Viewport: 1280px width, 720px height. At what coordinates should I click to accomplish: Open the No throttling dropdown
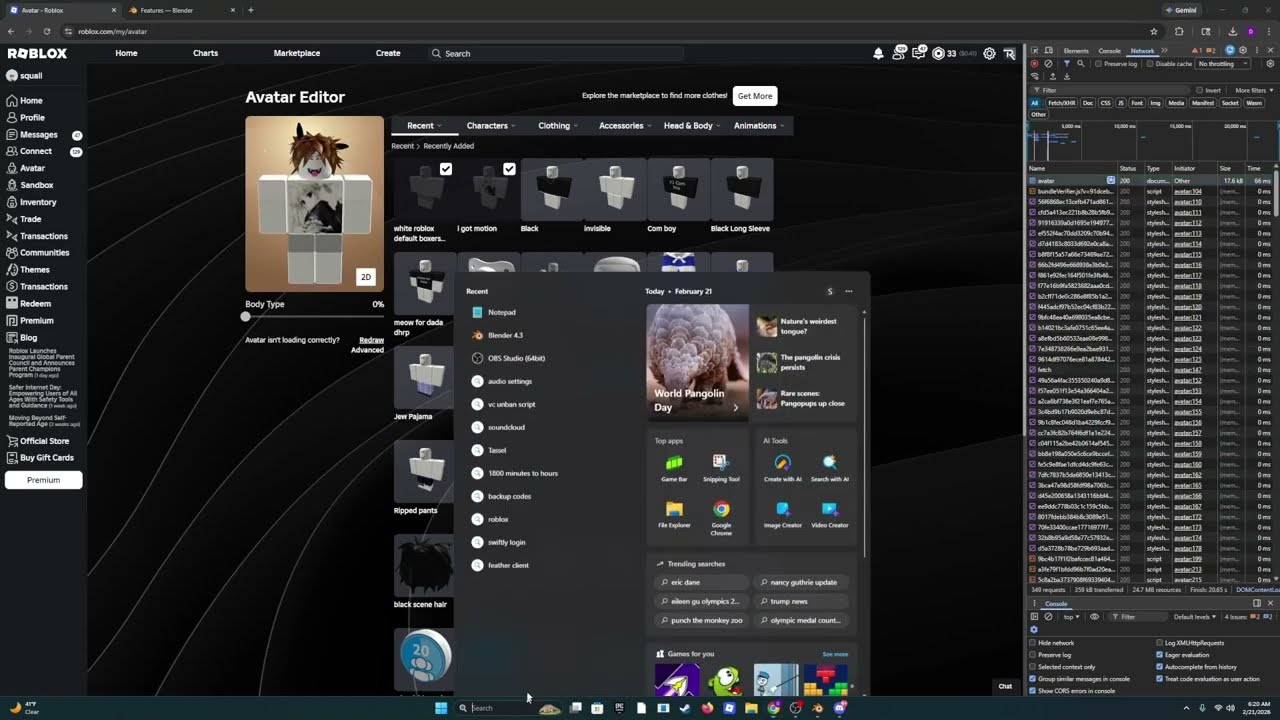pyautogui.click(x=1222, y=64)
